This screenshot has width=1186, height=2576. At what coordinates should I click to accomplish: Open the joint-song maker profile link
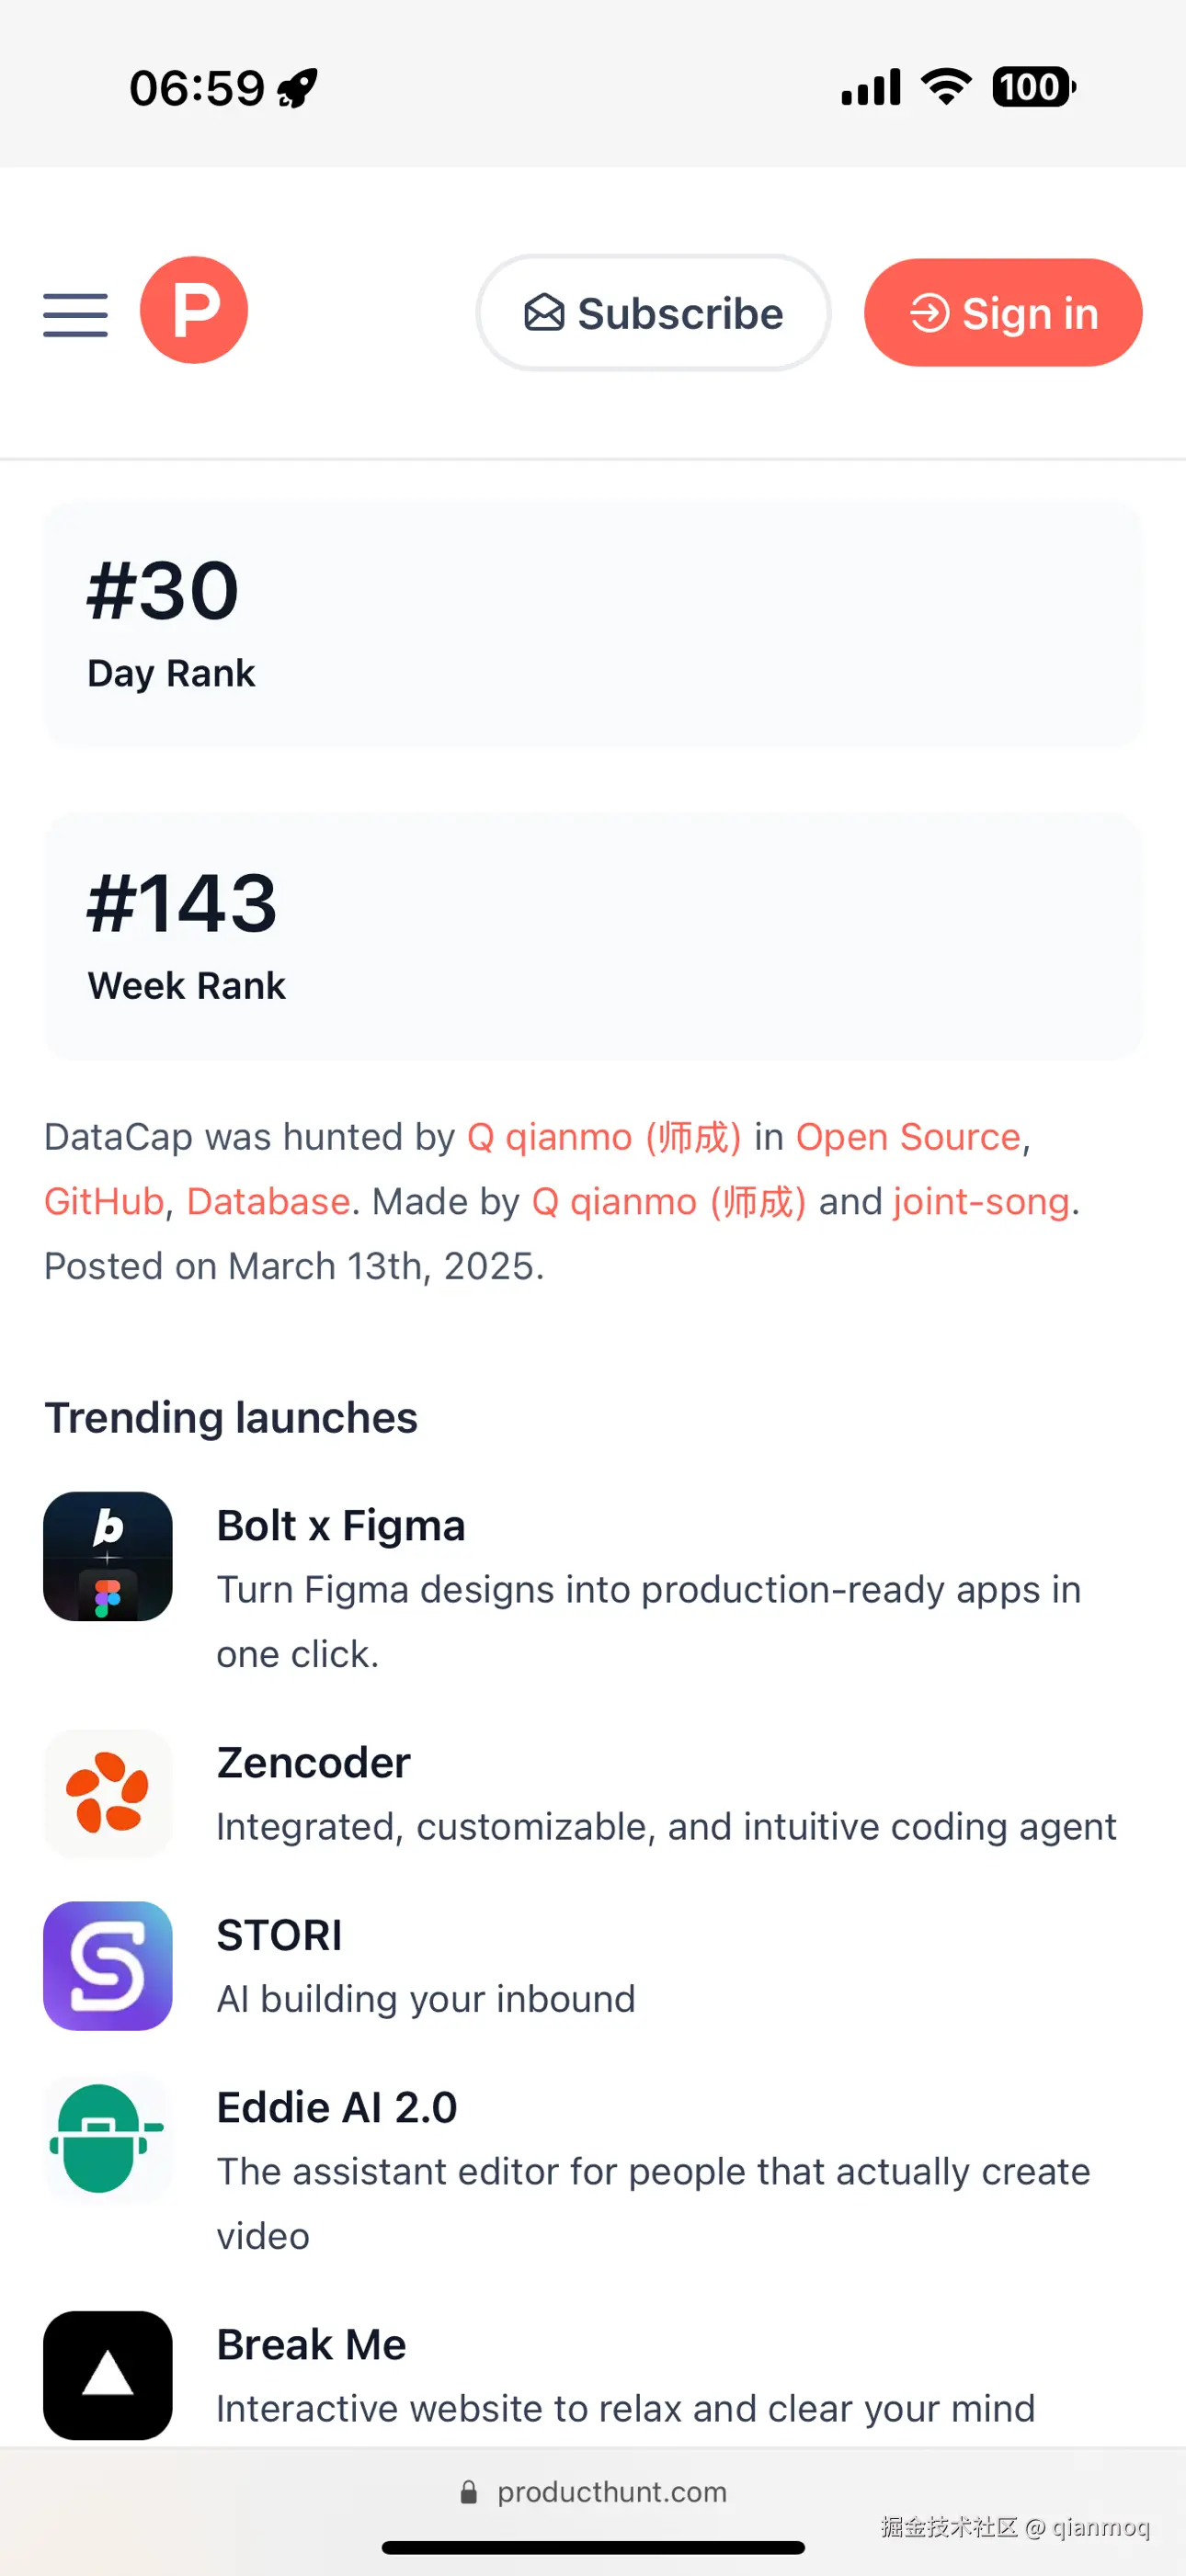(981, 1201)
